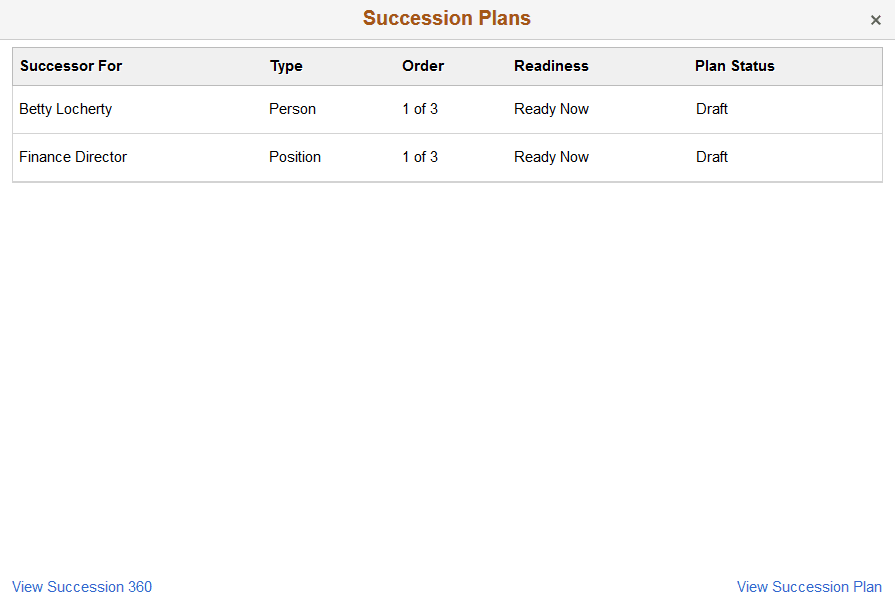Click the Draft status for Betty Locherty
Image resolution: width=895 pixels, height=600 pixels.
tap(711, 109)
